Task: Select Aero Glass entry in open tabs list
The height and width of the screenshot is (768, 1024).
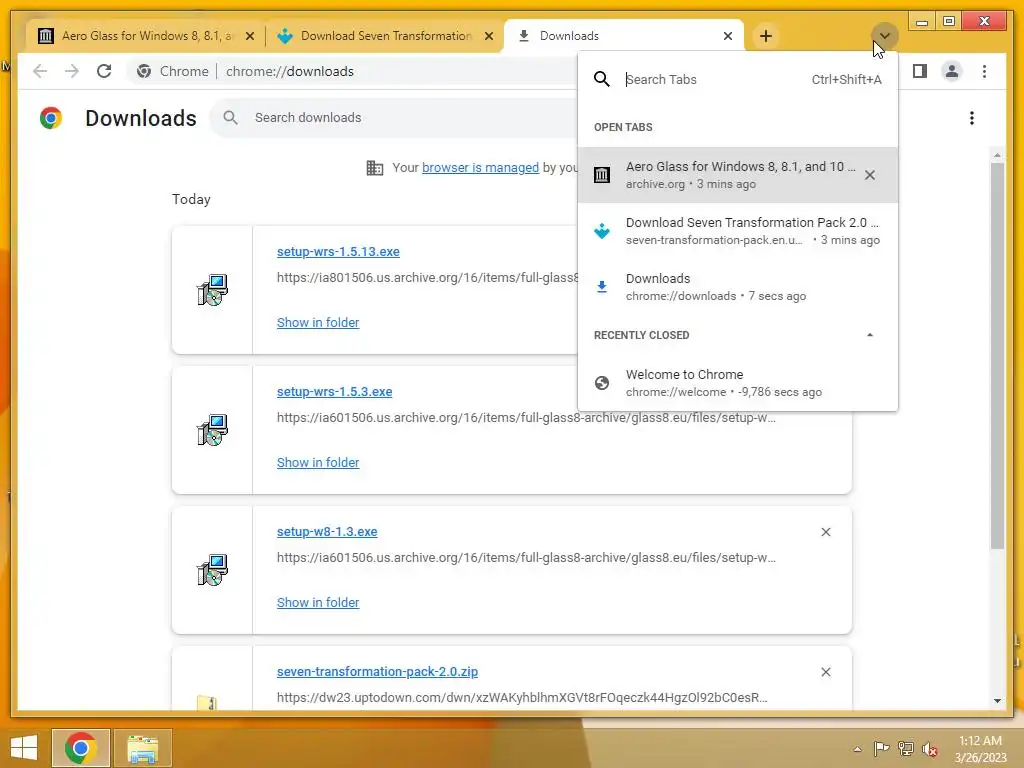Action: point(738,175)
